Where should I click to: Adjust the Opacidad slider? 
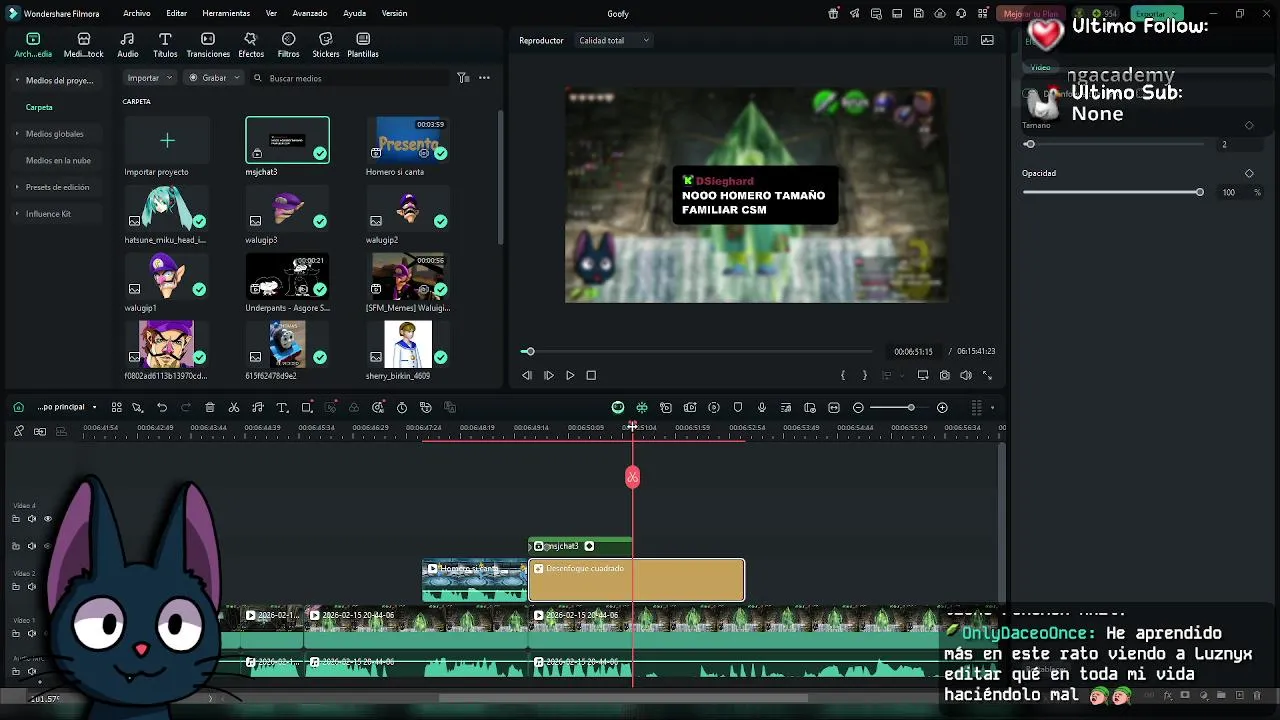click(x=1112, y=192)
